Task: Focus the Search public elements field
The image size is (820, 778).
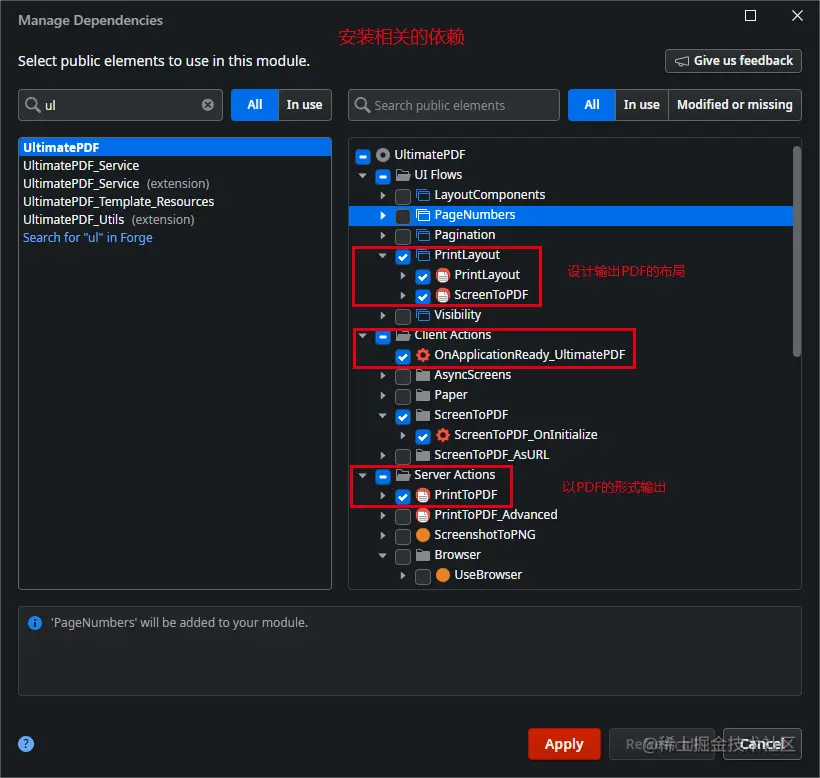Action: tap(454, 105)
